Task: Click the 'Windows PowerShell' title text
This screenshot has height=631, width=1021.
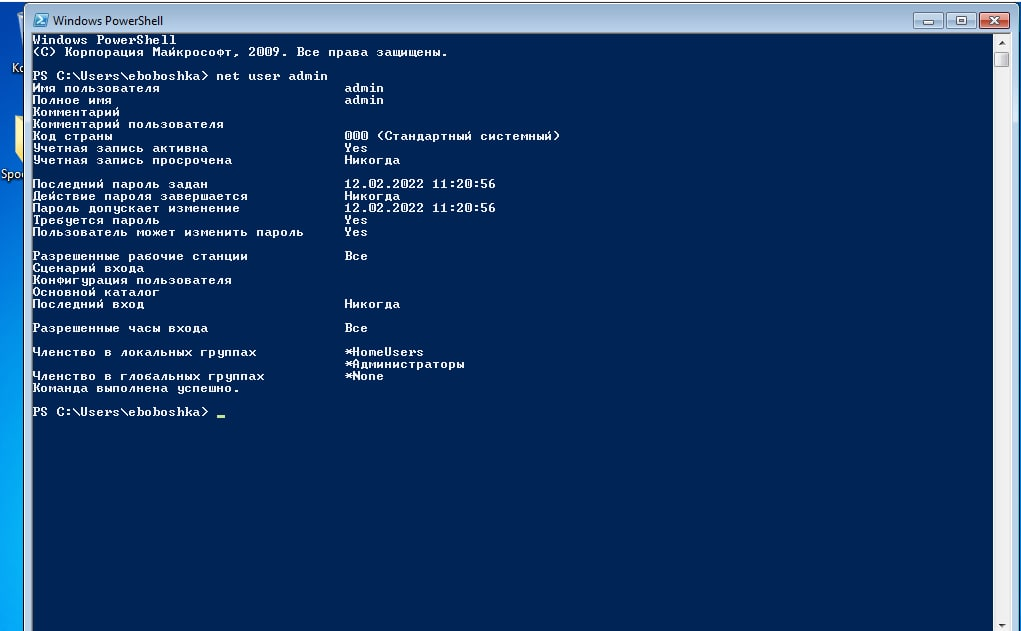Action: pyautogui.click(x=107, y=21)
